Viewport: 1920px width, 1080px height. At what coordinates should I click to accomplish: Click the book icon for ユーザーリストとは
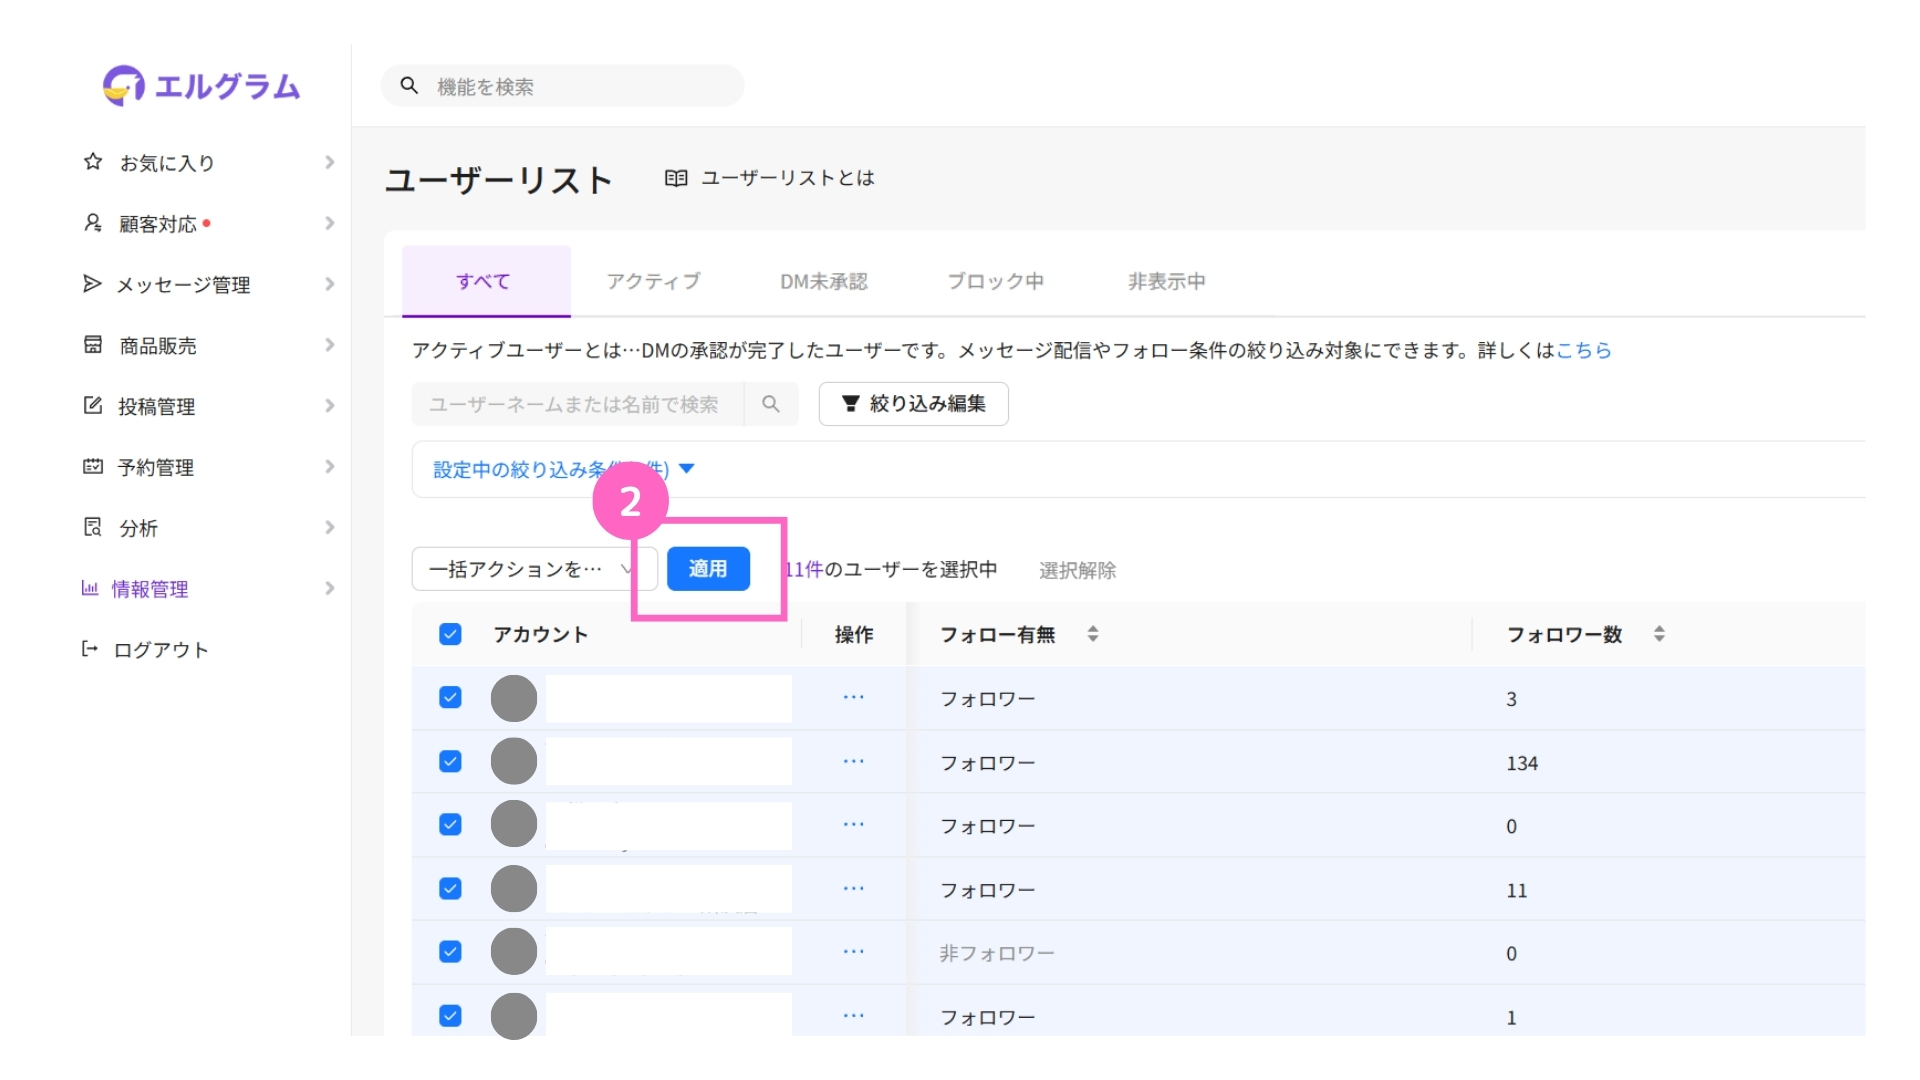(x=676, y=178)
